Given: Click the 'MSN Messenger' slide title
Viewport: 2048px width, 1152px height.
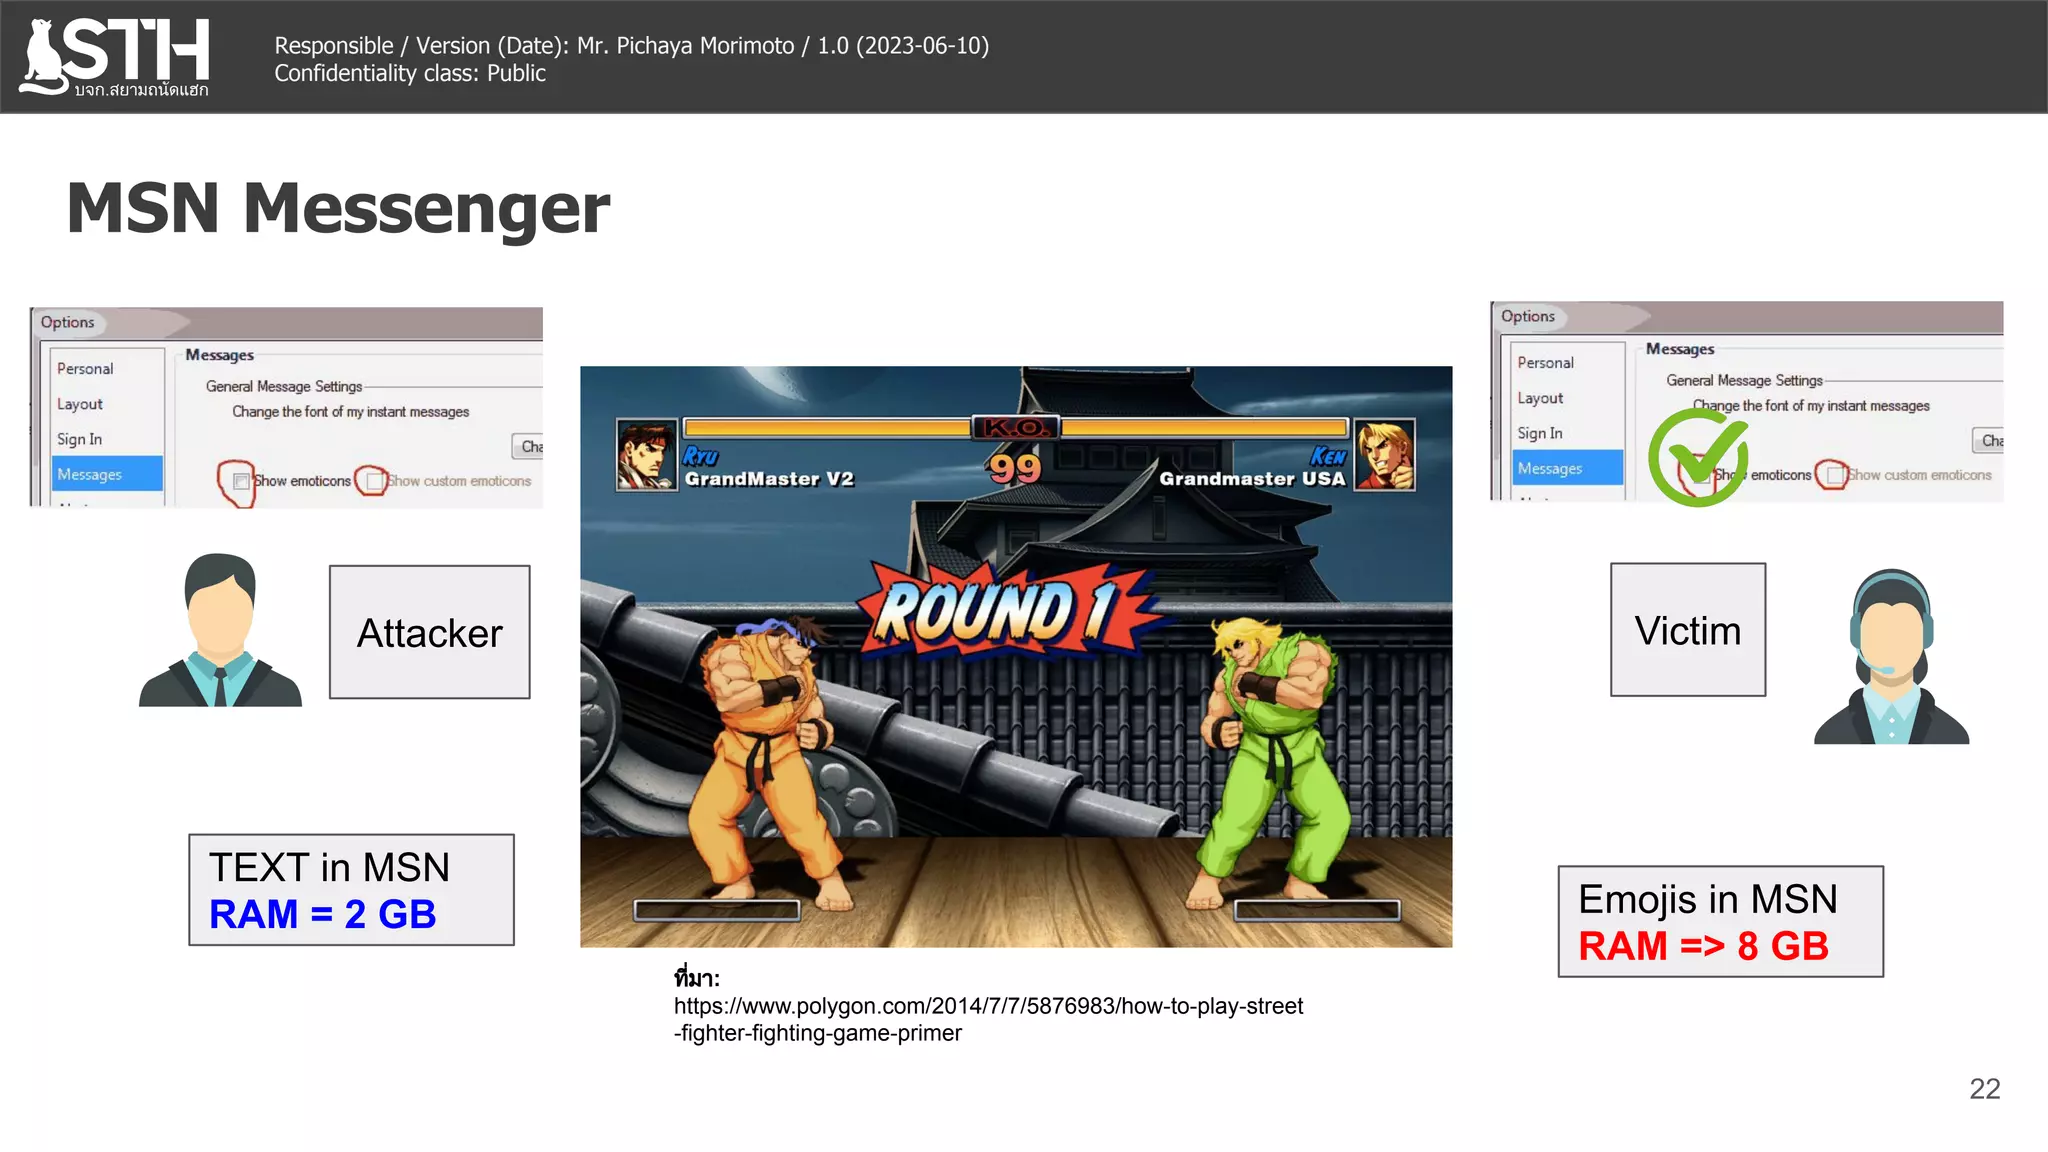Looking at the screenshot, I should click(338, 208).
